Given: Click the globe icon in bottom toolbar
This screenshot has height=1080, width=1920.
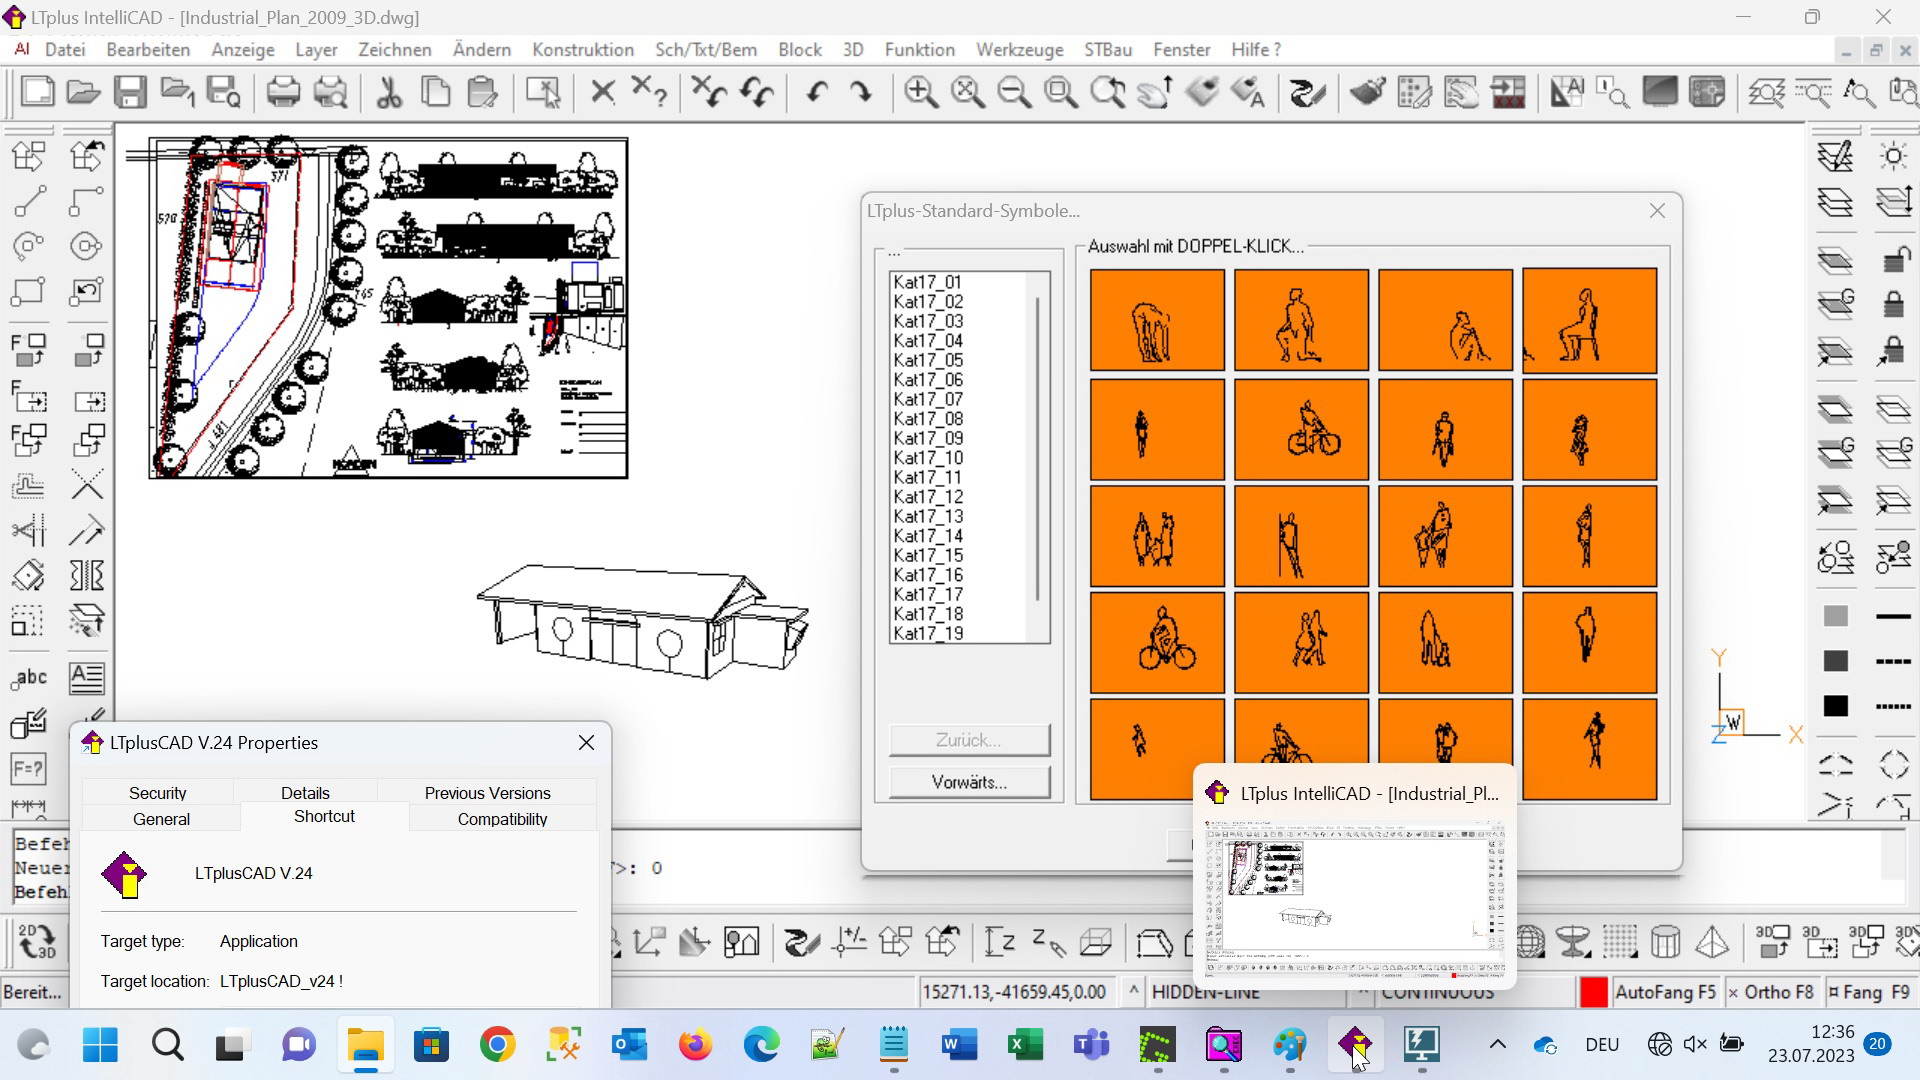Looking at the screenshot, I should point(1529,941).
